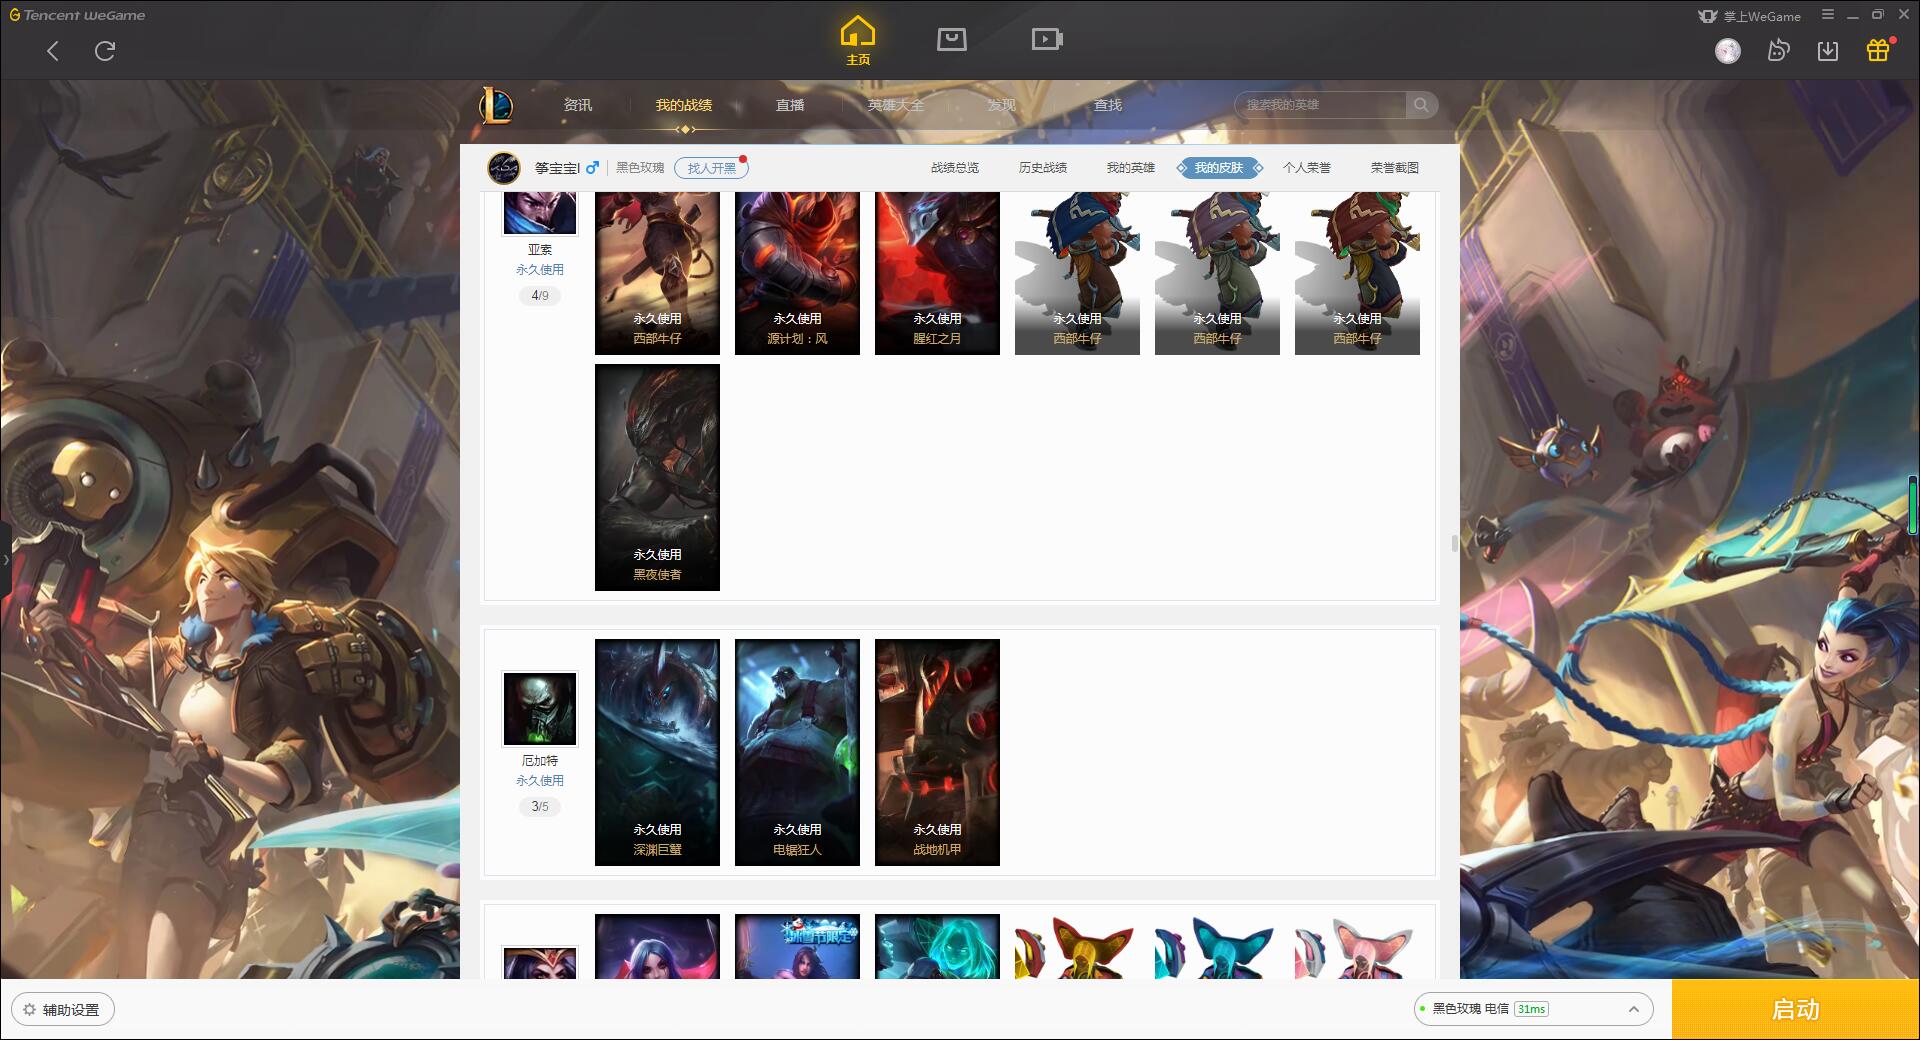Open the 电锯狂人 skin card

coord(797,752)
